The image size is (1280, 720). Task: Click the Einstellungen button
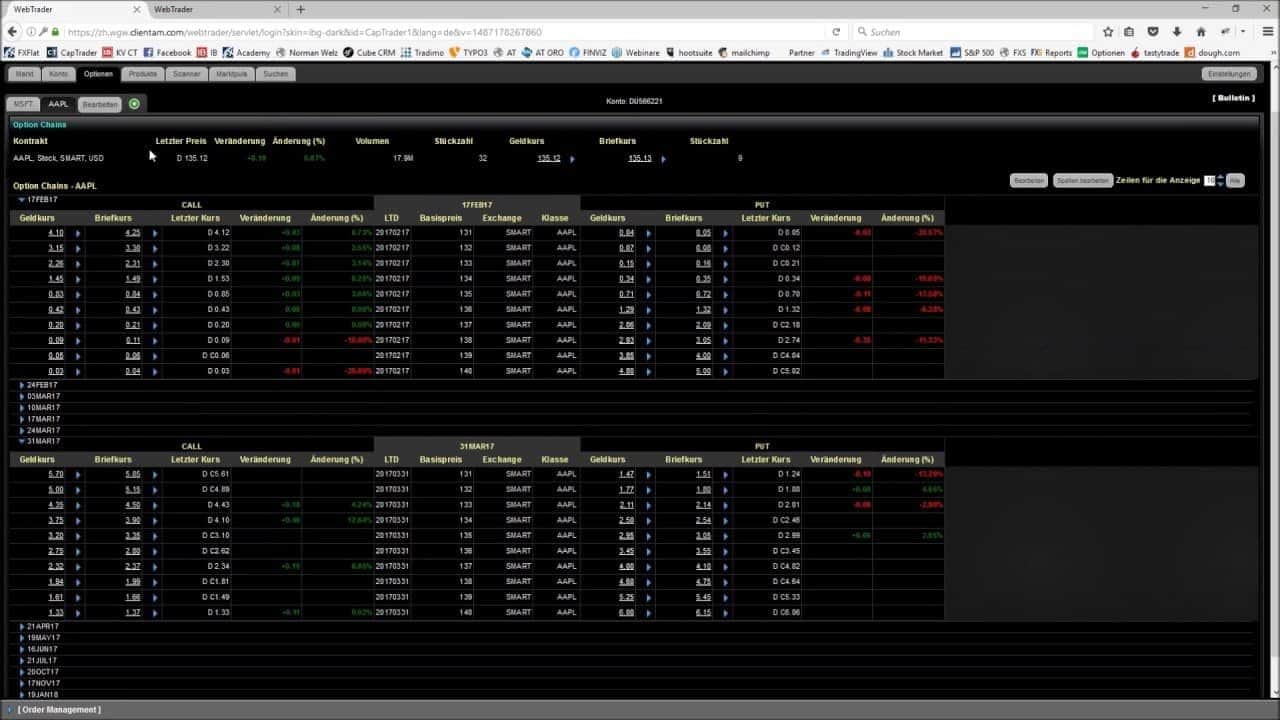(x=1229, y=74)
